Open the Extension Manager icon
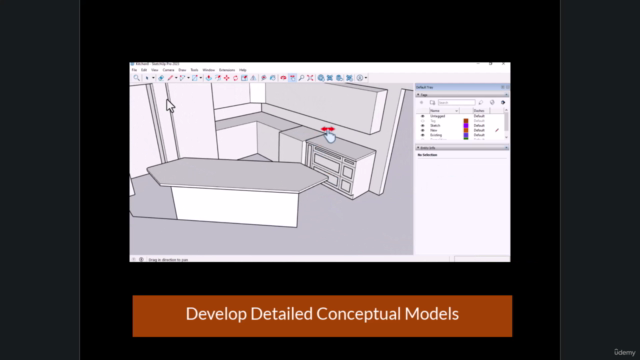Viewport: 640px width, 360px height. pyautogui.click(x=349, y=78)
